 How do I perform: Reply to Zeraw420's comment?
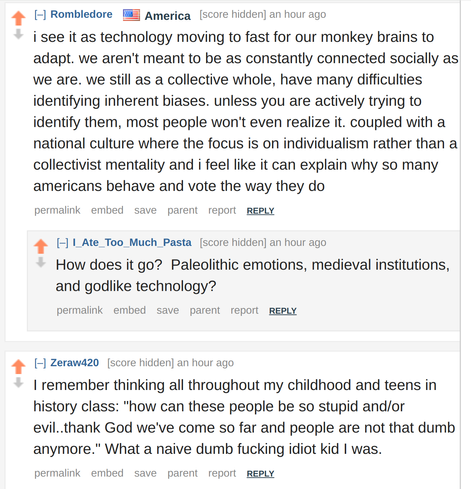260,474
